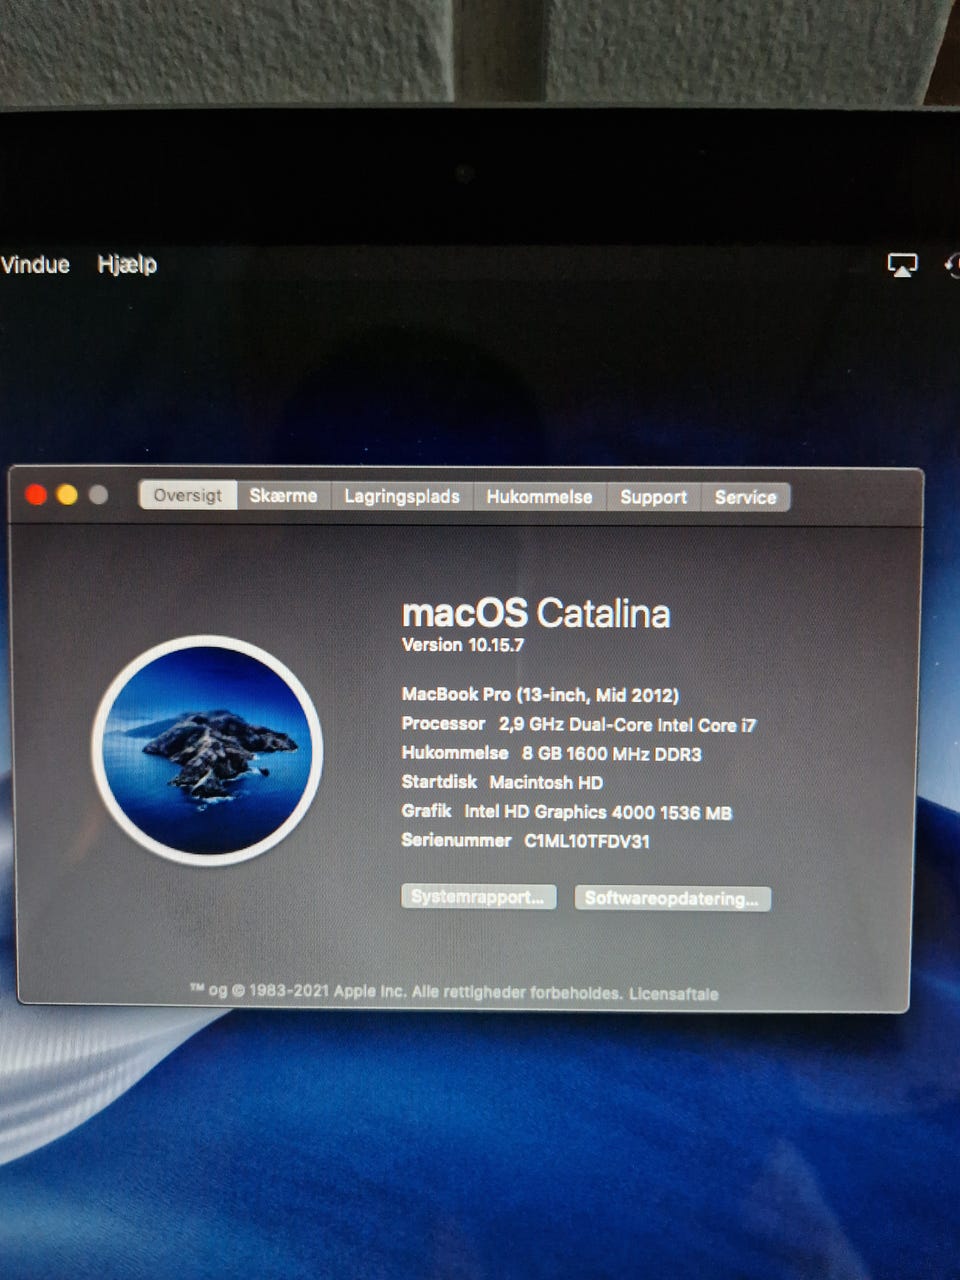Click the Processor label

coord(443,724)
